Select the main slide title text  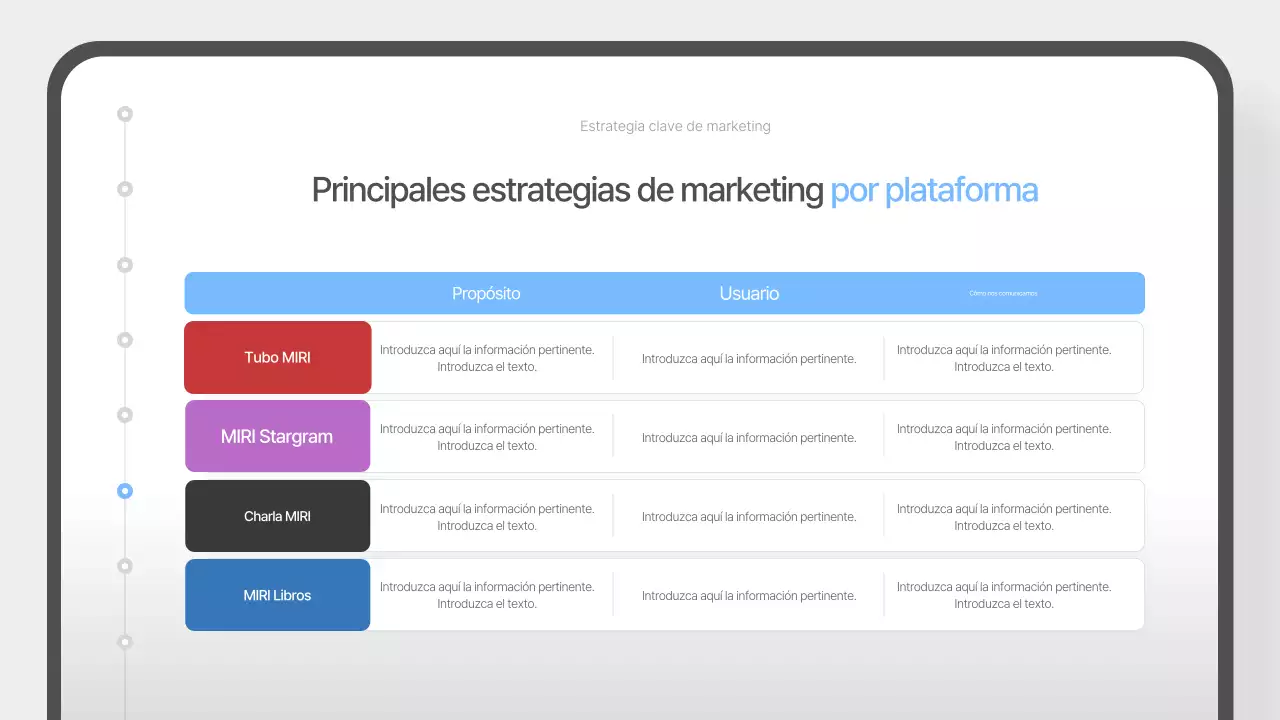coord(675,190)
